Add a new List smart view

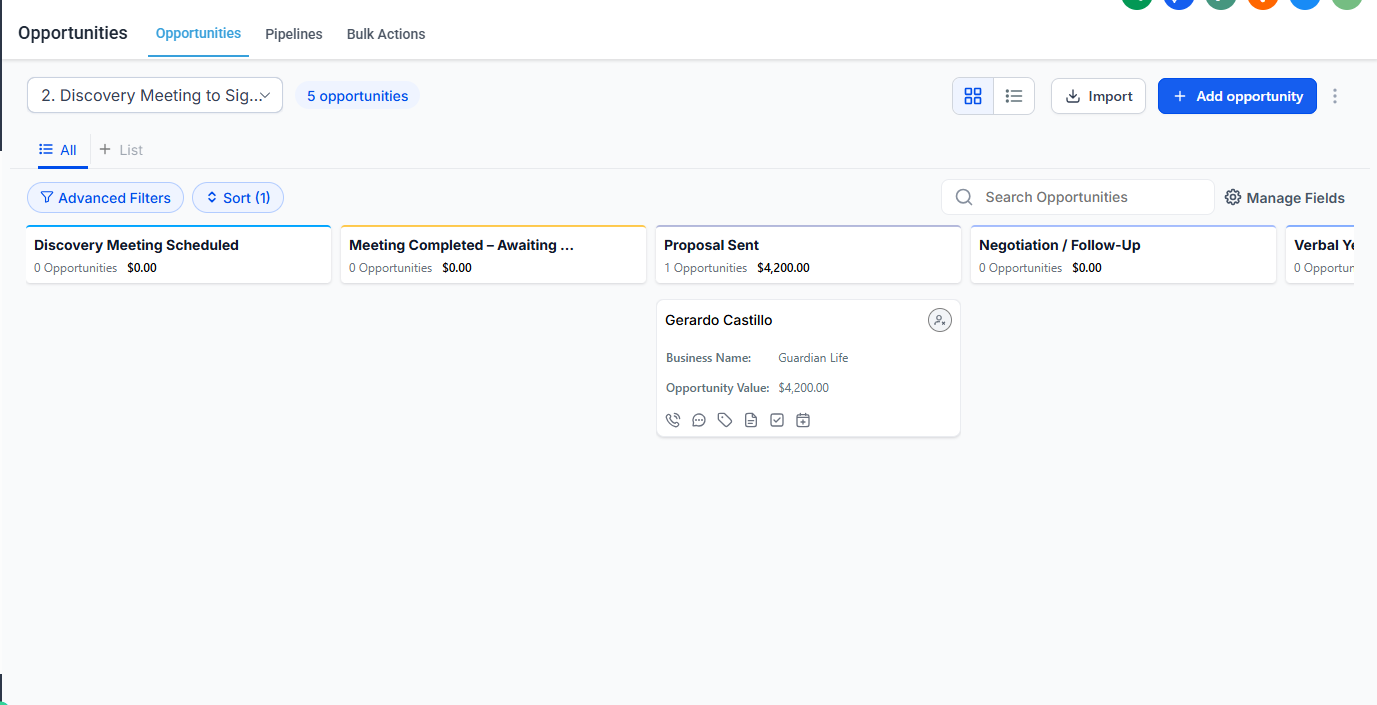point(121,150)
